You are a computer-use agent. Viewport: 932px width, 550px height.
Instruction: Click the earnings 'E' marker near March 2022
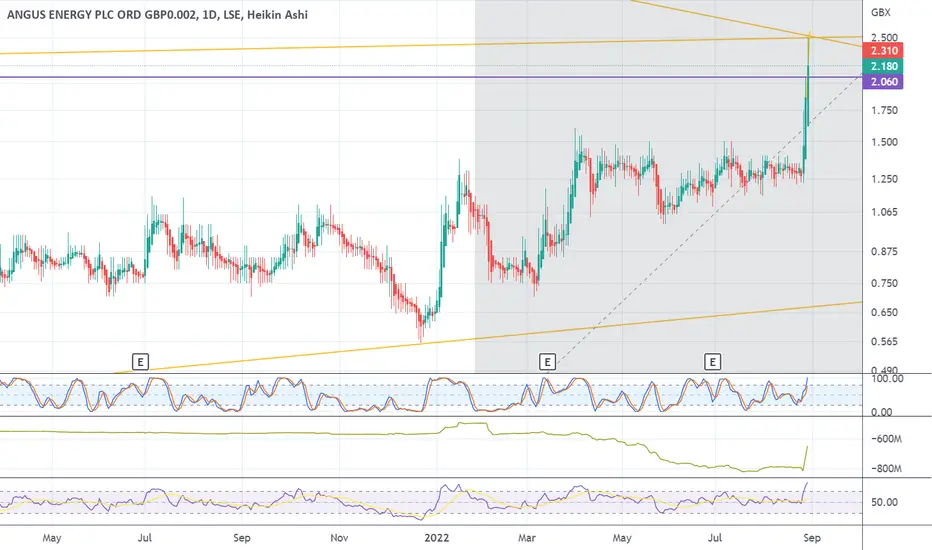pos(547,362)
